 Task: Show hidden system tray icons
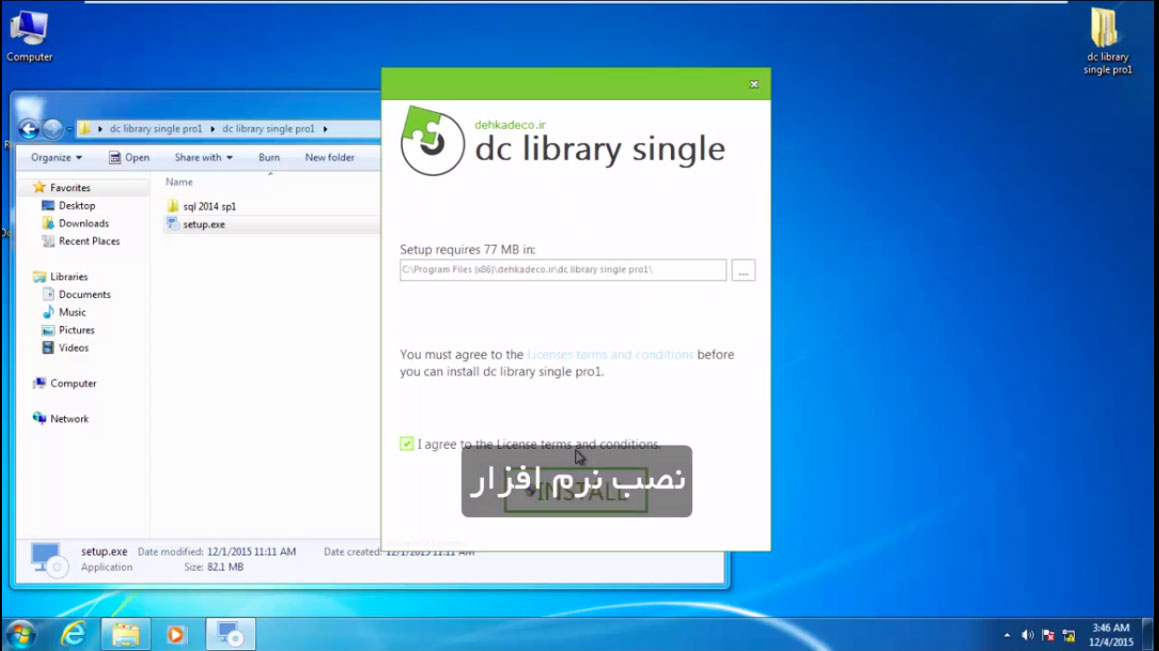(1007, 635)
